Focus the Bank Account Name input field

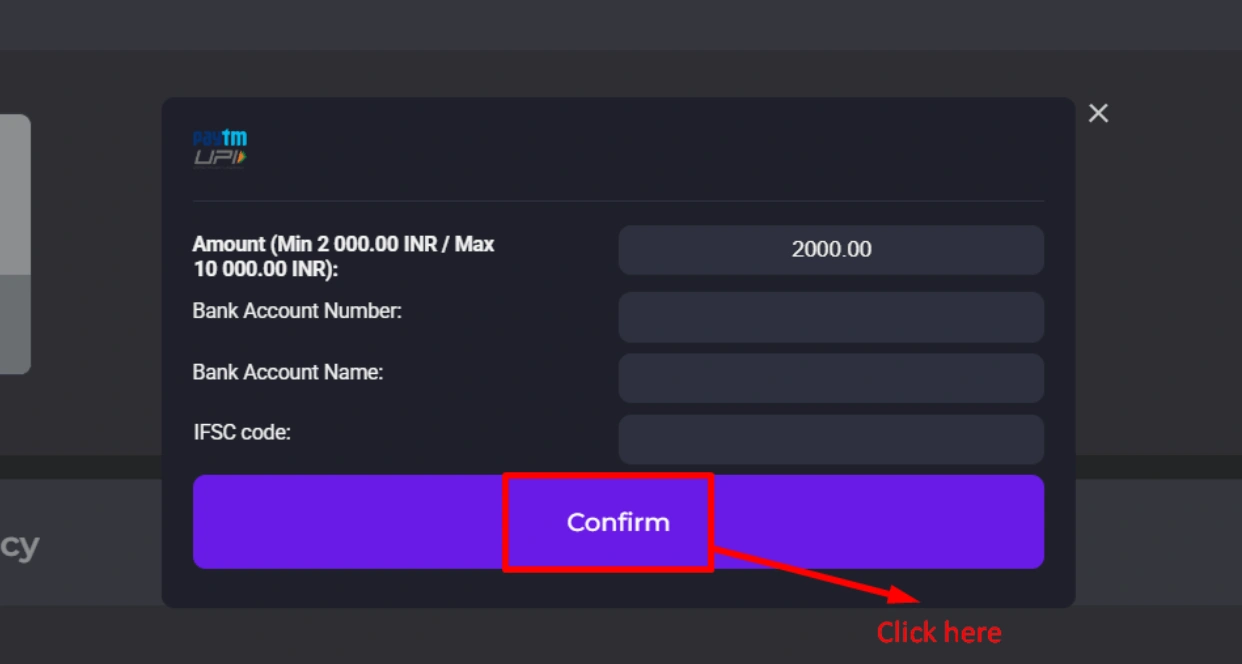[831, 378]
